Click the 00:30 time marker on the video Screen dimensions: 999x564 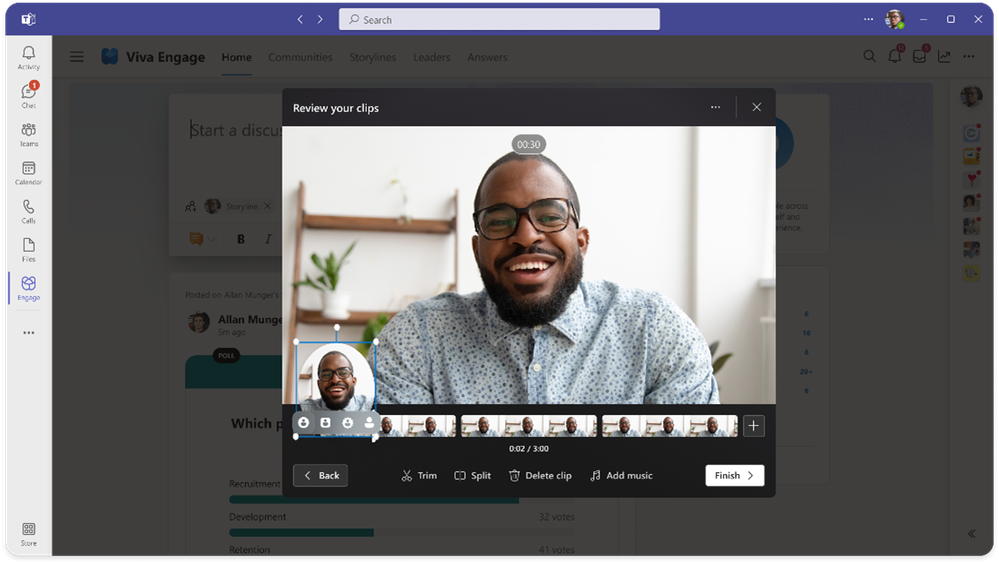(x=528, y=145)
